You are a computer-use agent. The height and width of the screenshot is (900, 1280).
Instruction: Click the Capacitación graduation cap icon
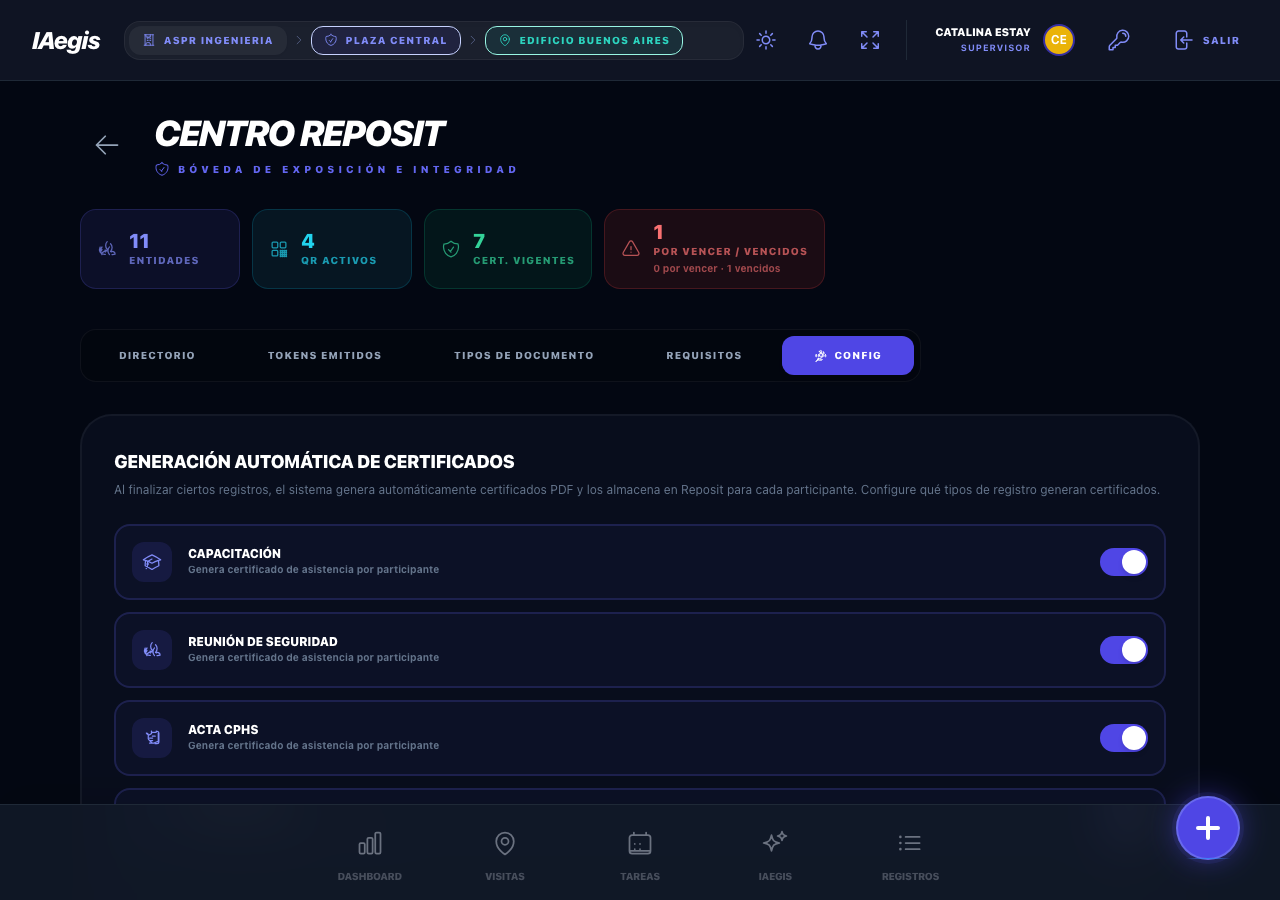[152, 562]
